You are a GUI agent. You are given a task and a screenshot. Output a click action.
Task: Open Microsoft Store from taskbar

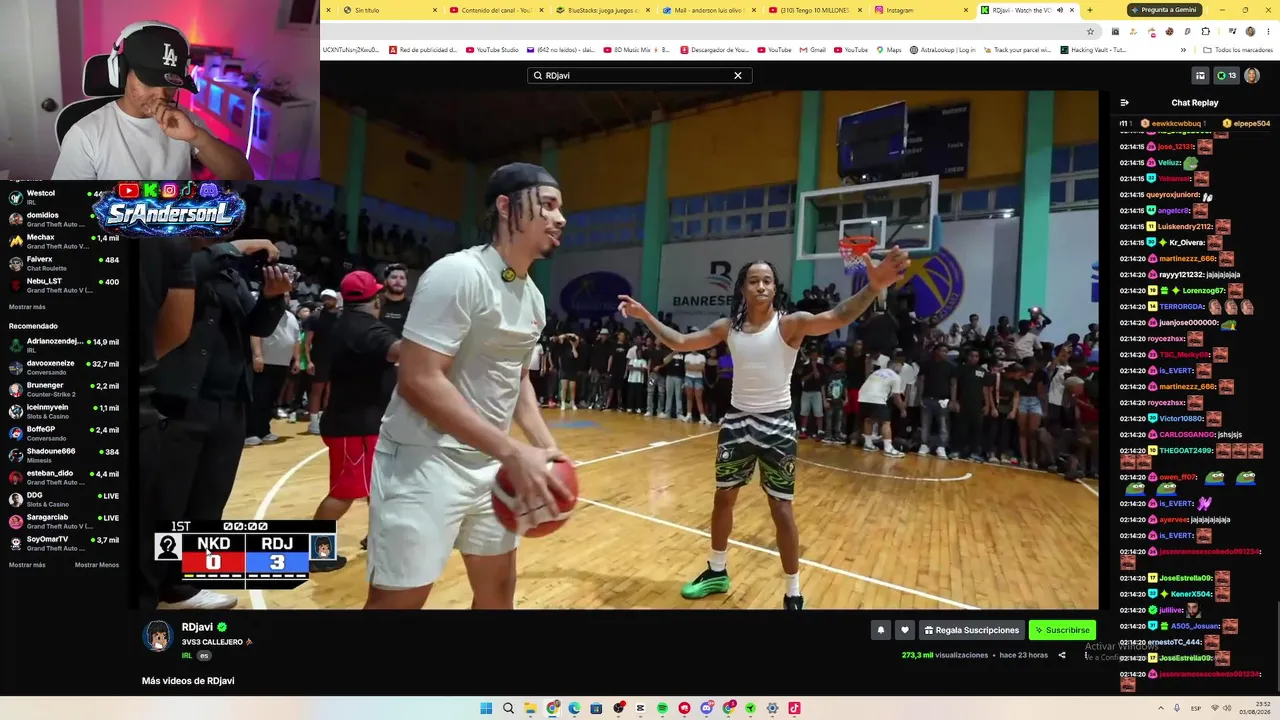point(596,708)
